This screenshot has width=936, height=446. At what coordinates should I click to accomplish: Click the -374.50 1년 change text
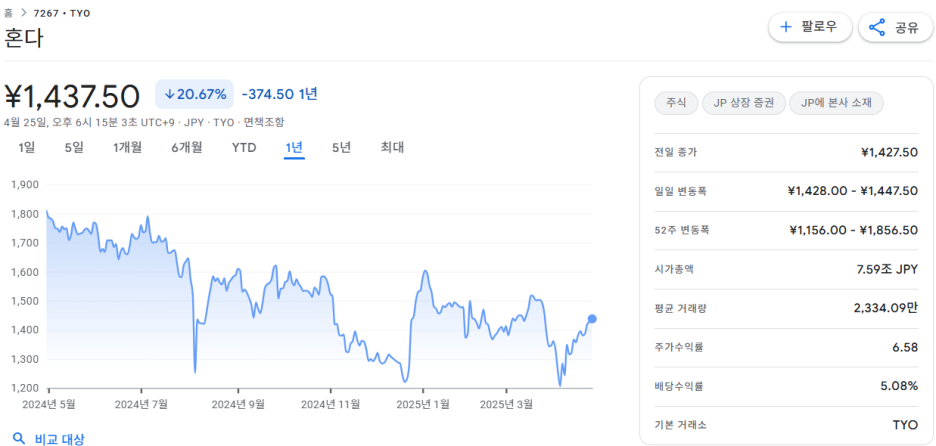[x=279, y=94]
